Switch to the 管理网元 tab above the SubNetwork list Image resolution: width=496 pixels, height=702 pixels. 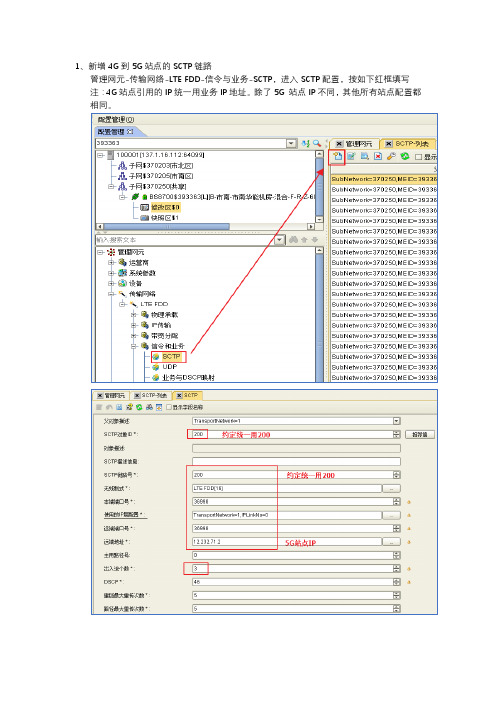355,144
